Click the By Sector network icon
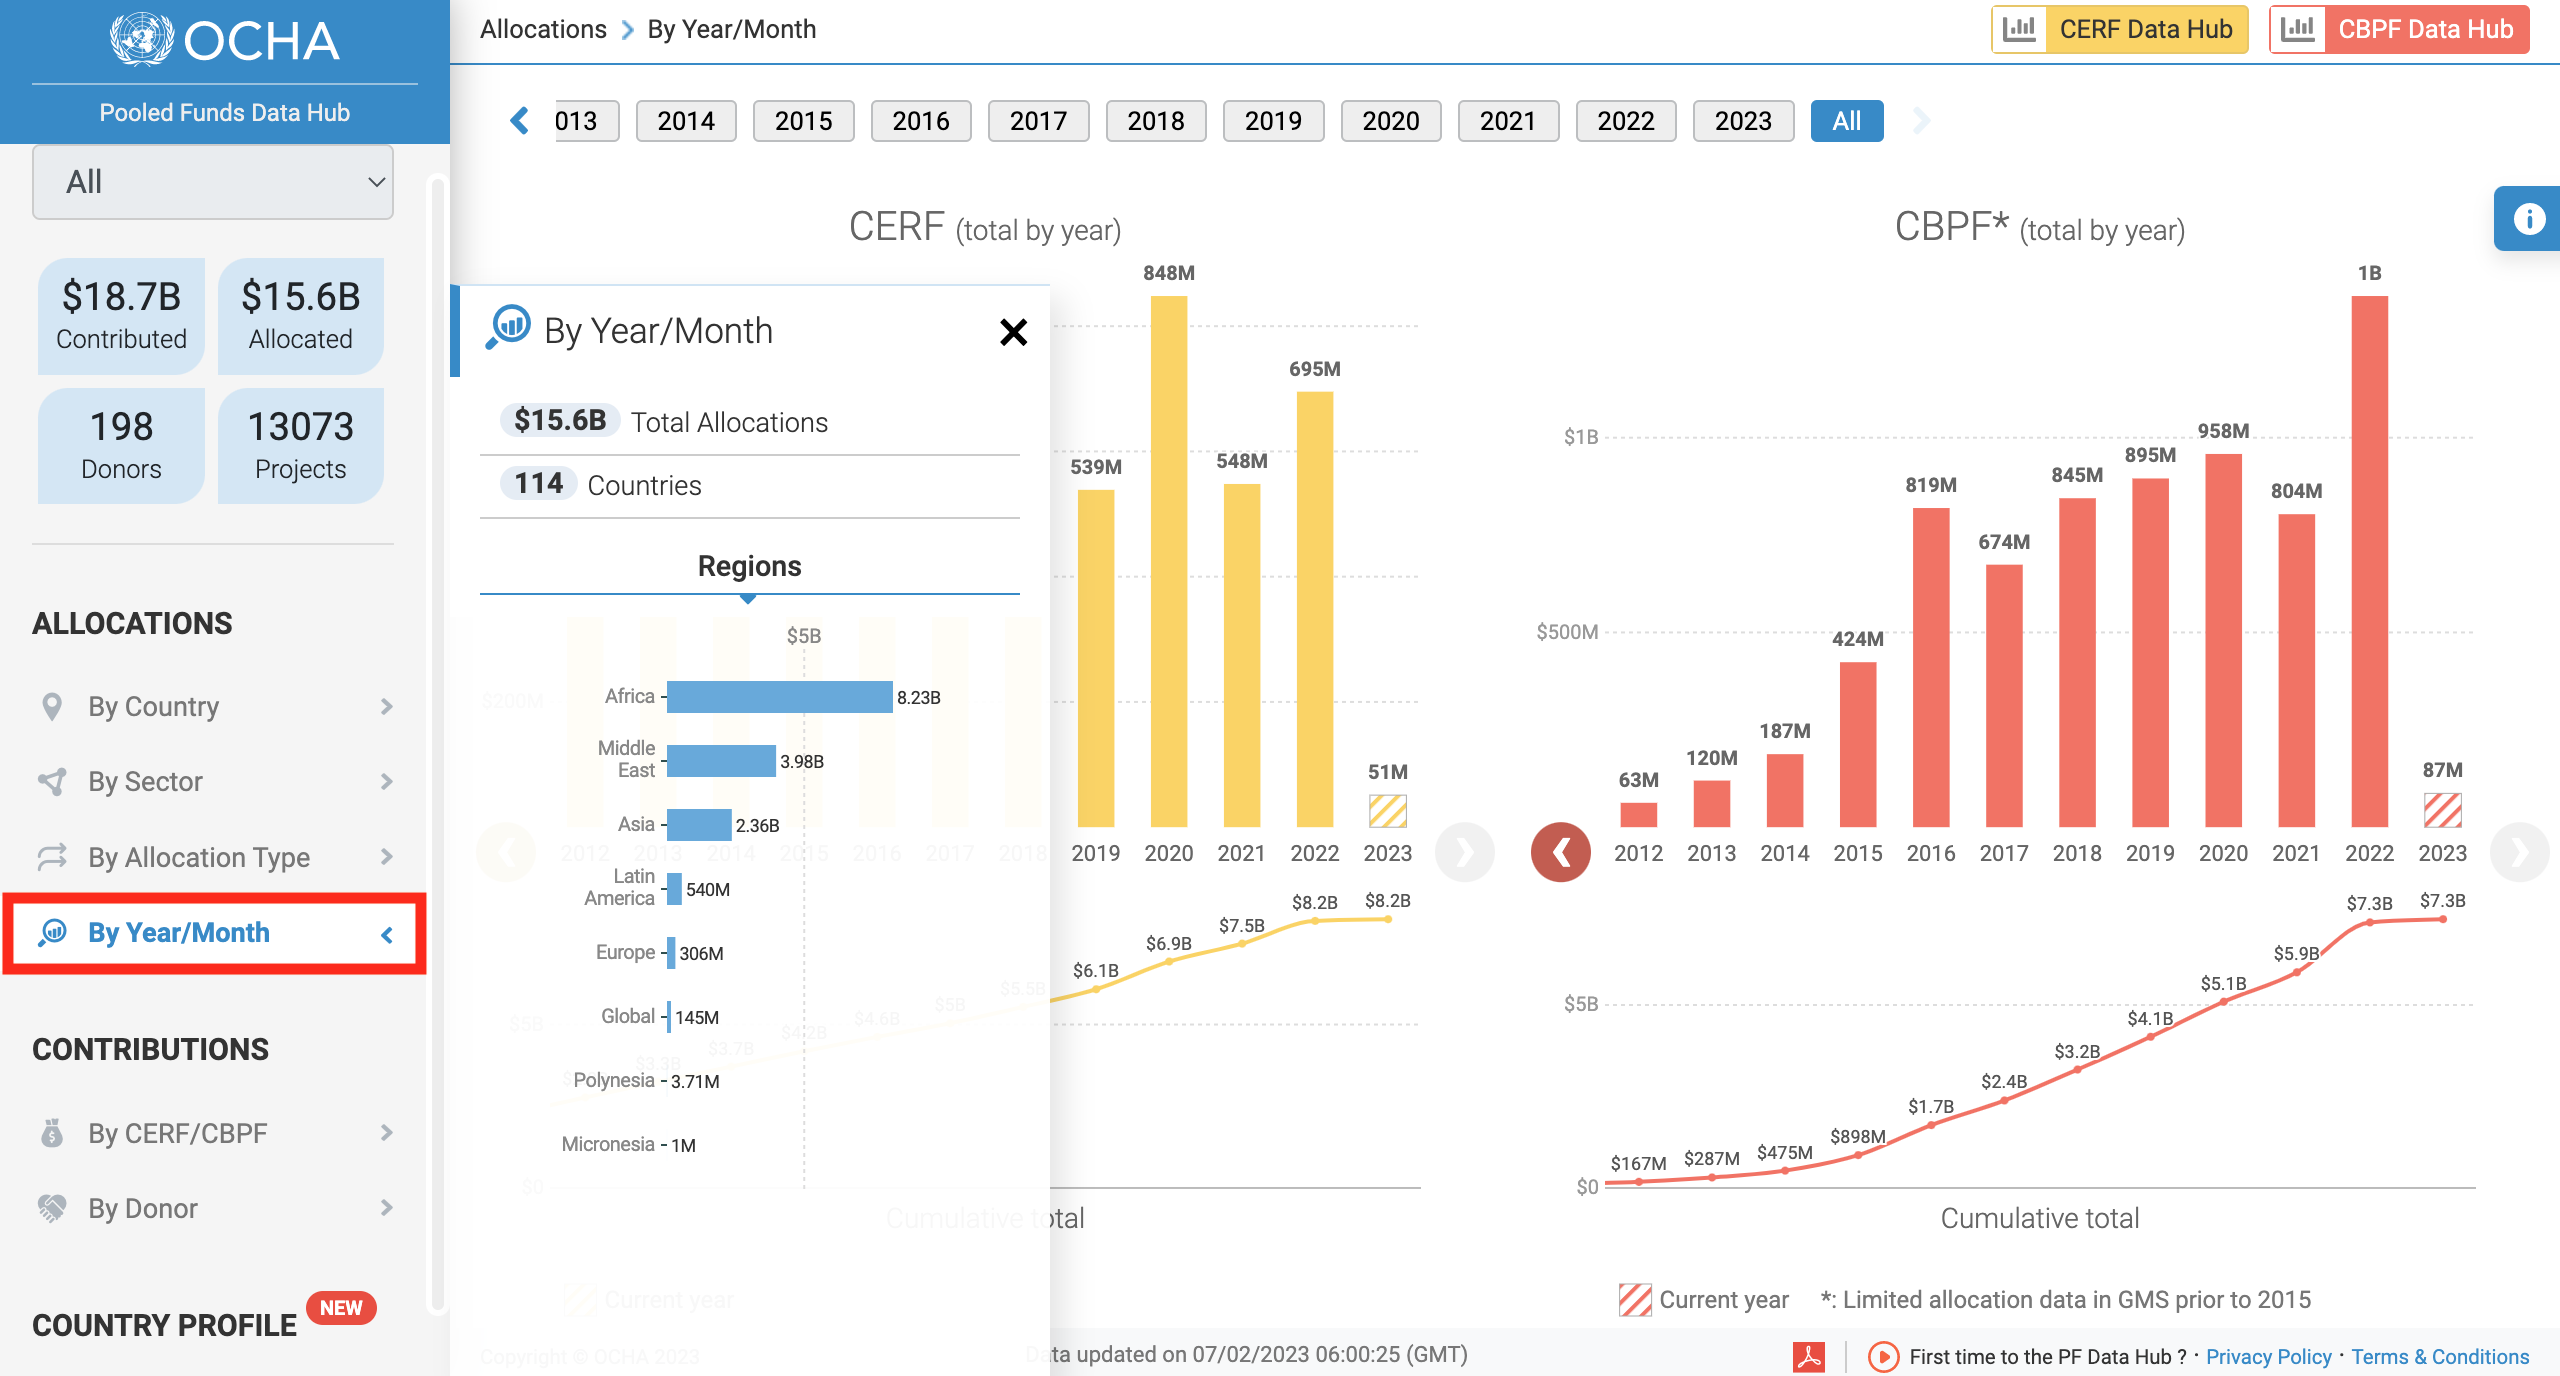This screenshot has height=1376, width=2560. tap(52, 781)
